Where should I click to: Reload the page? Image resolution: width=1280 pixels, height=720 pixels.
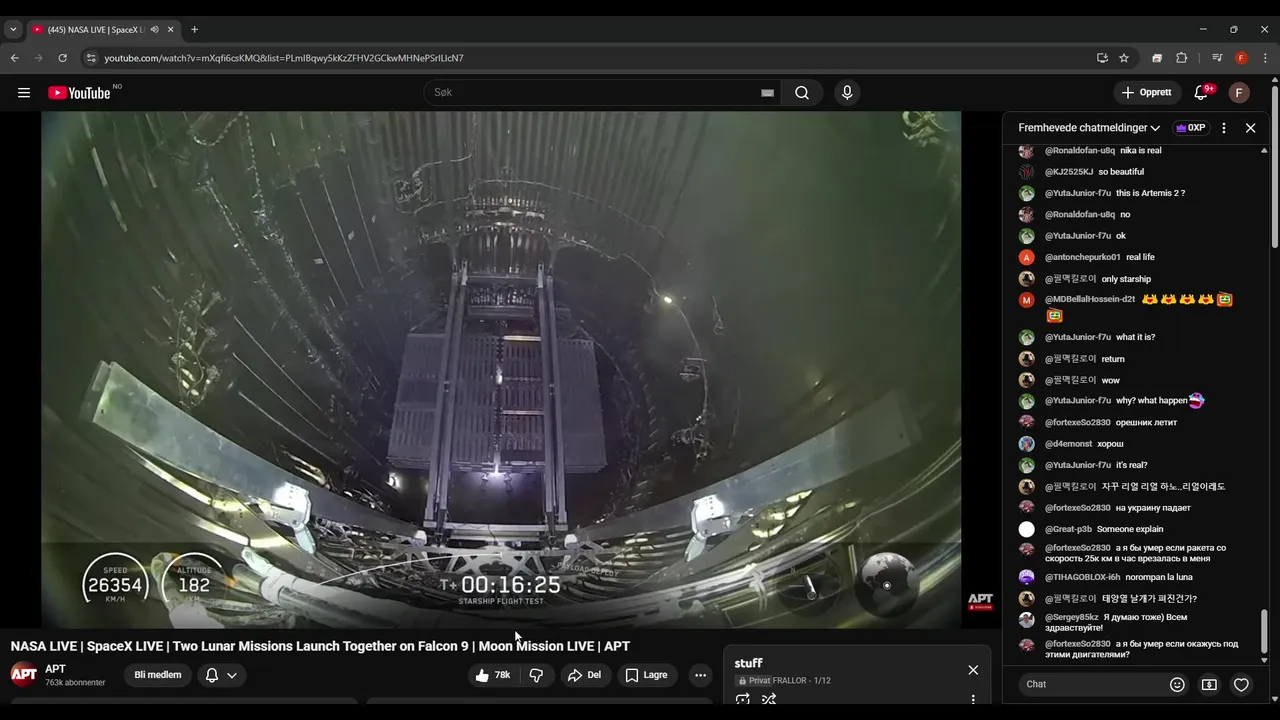tap(62, 58)
